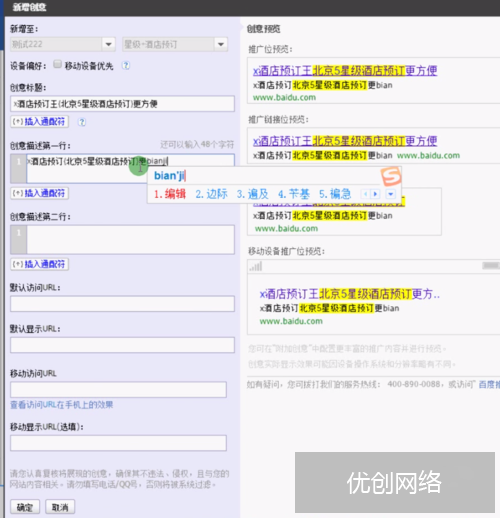
Task: Click the 移动访问URL input field
Action: [x=118, y=389]
